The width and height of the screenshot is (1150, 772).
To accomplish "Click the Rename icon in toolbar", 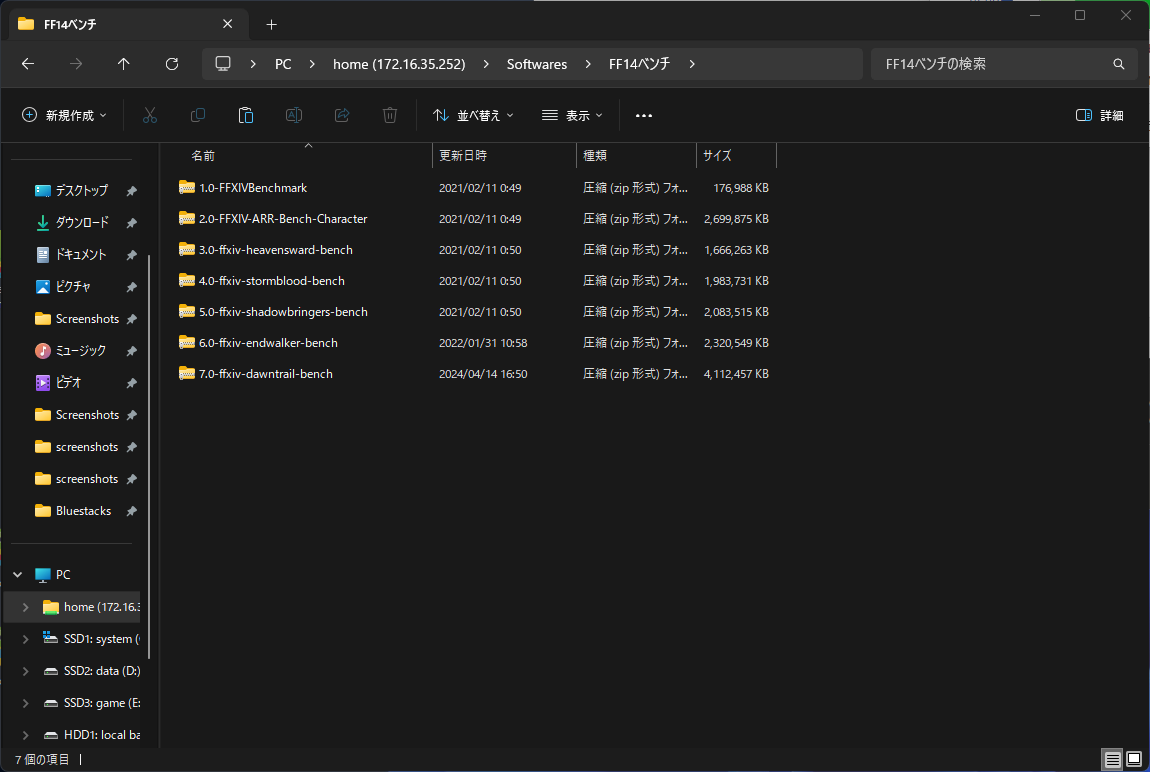I will [294, 116].
